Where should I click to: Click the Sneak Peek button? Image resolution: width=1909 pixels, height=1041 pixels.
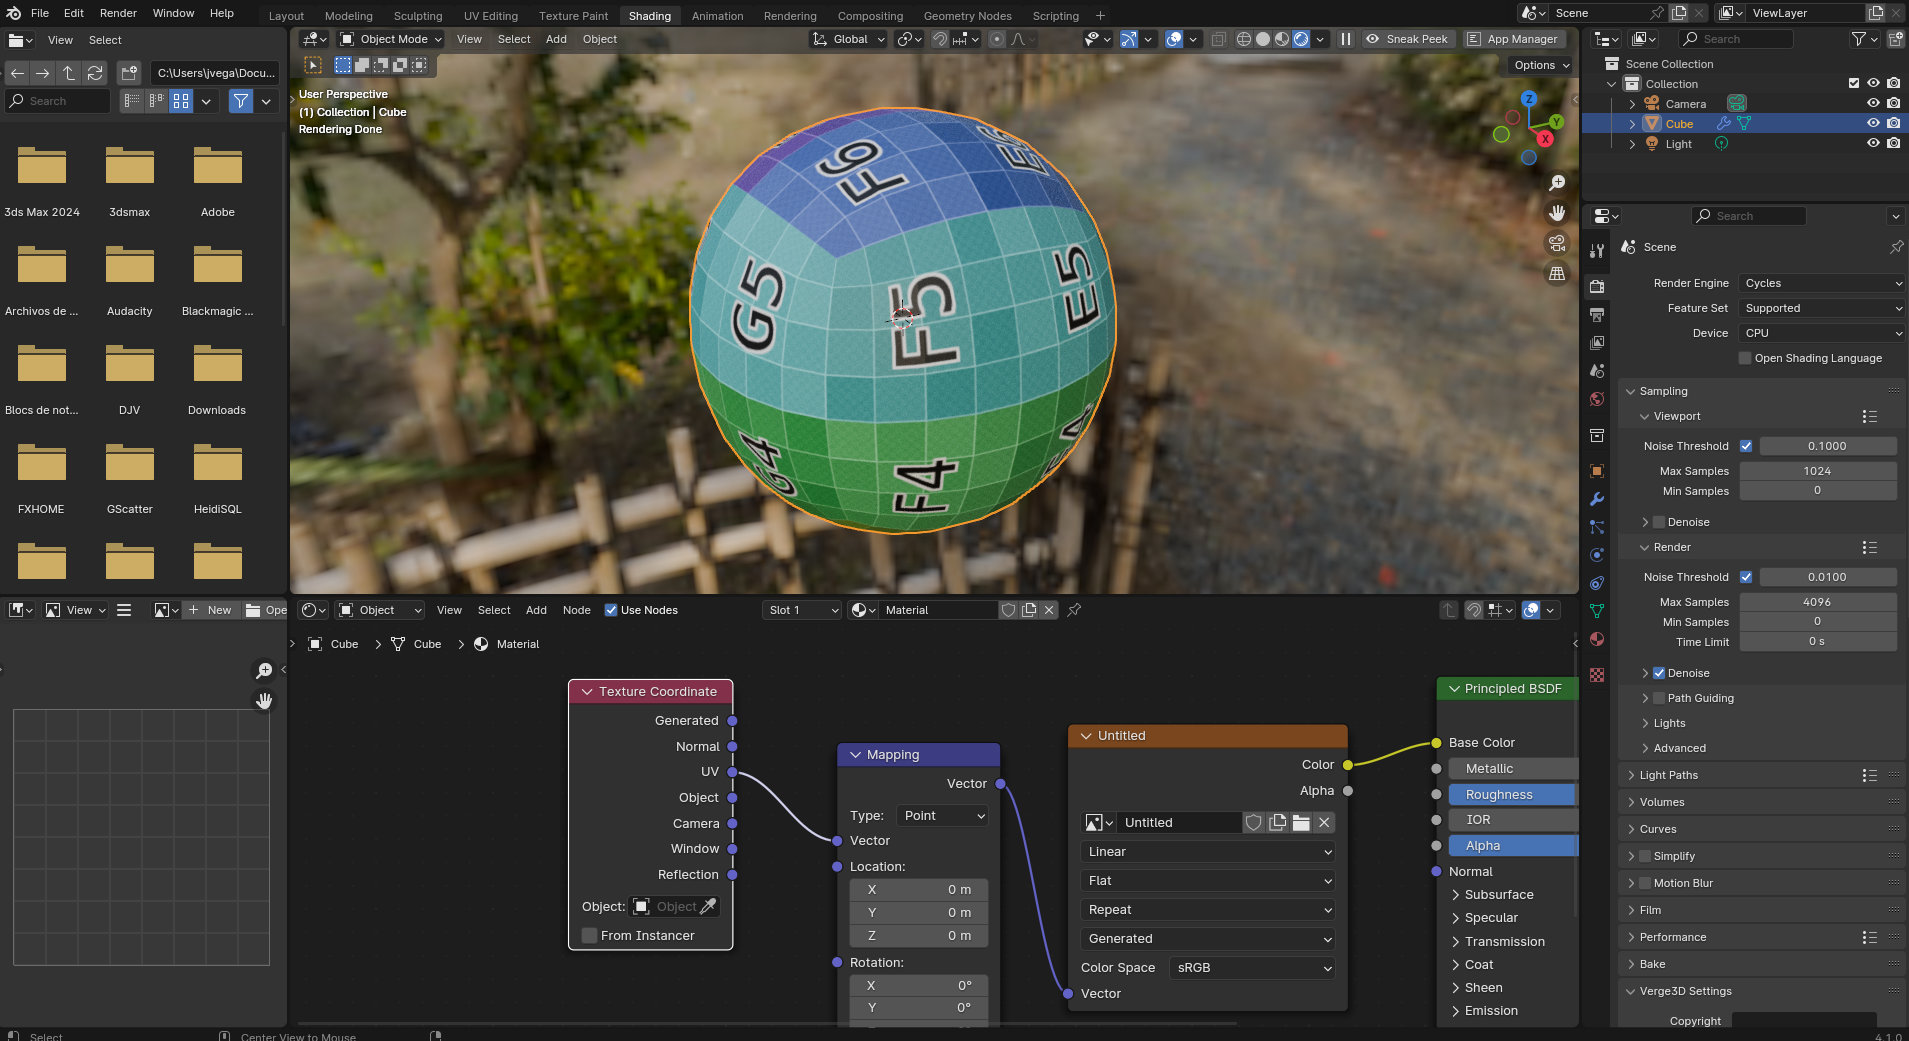1410,39
